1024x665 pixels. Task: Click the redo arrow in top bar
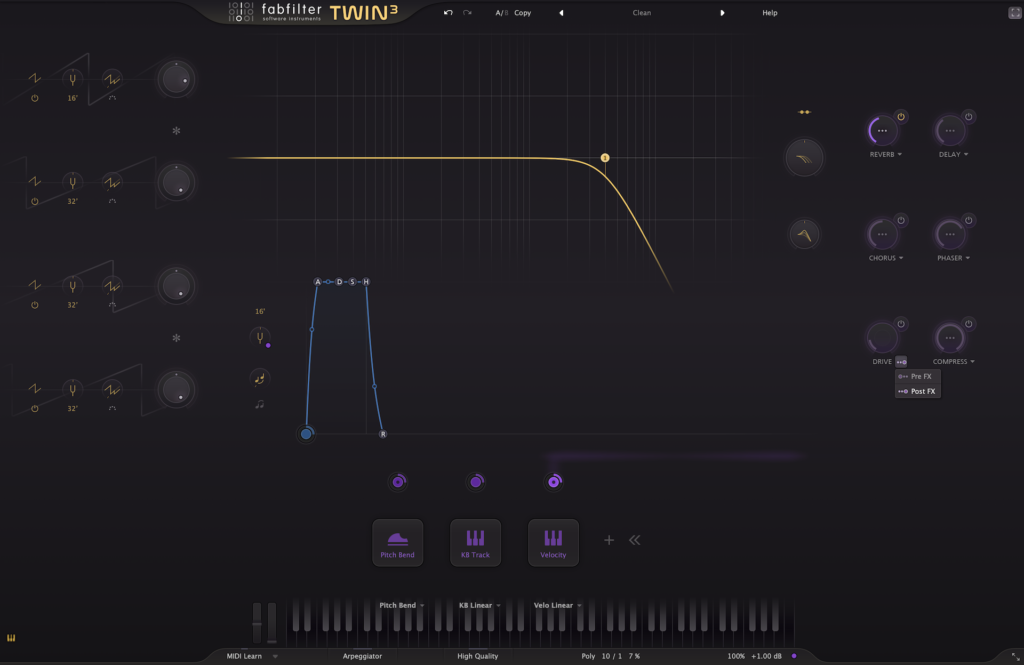point(467,13)
